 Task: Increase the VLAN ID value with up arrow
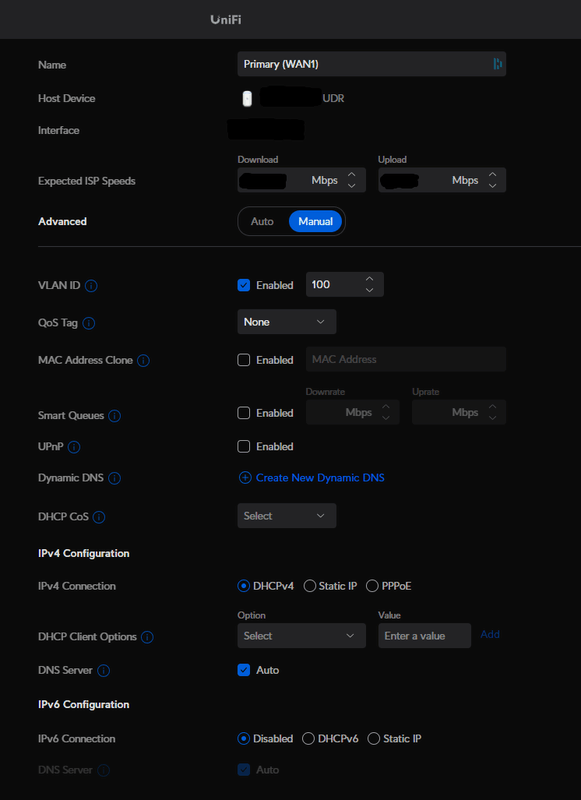[370, 279]
